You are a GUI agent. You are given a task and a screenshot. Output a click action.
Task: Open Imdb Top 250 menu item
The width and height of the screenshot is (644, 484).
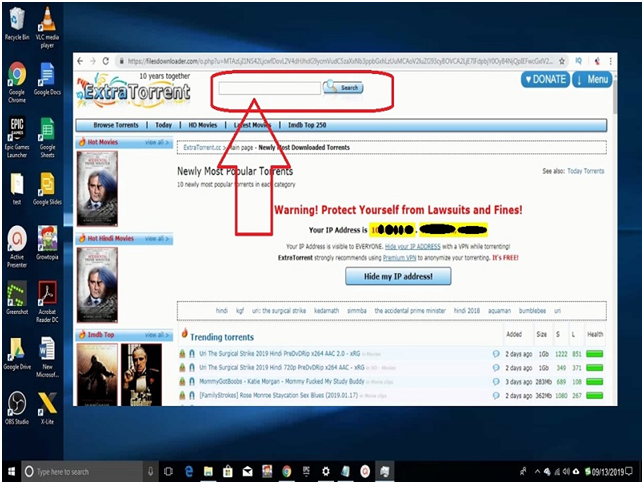click(307, 125)
